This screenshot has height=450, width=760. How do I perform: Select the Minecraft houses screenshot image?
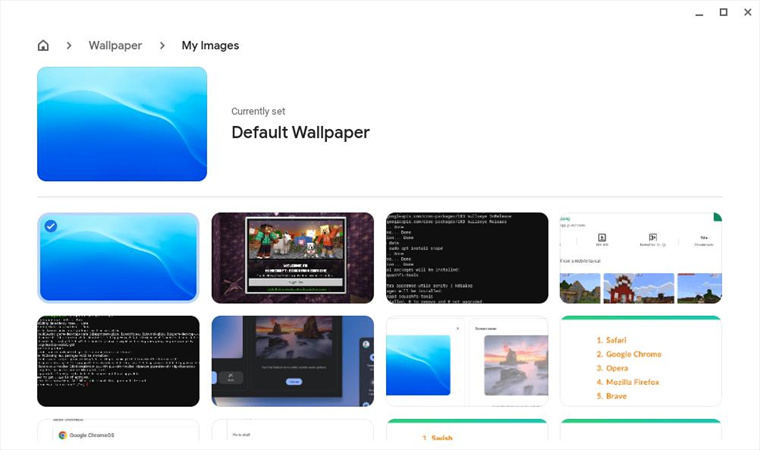pyautogui.click(x=641, y=257)
